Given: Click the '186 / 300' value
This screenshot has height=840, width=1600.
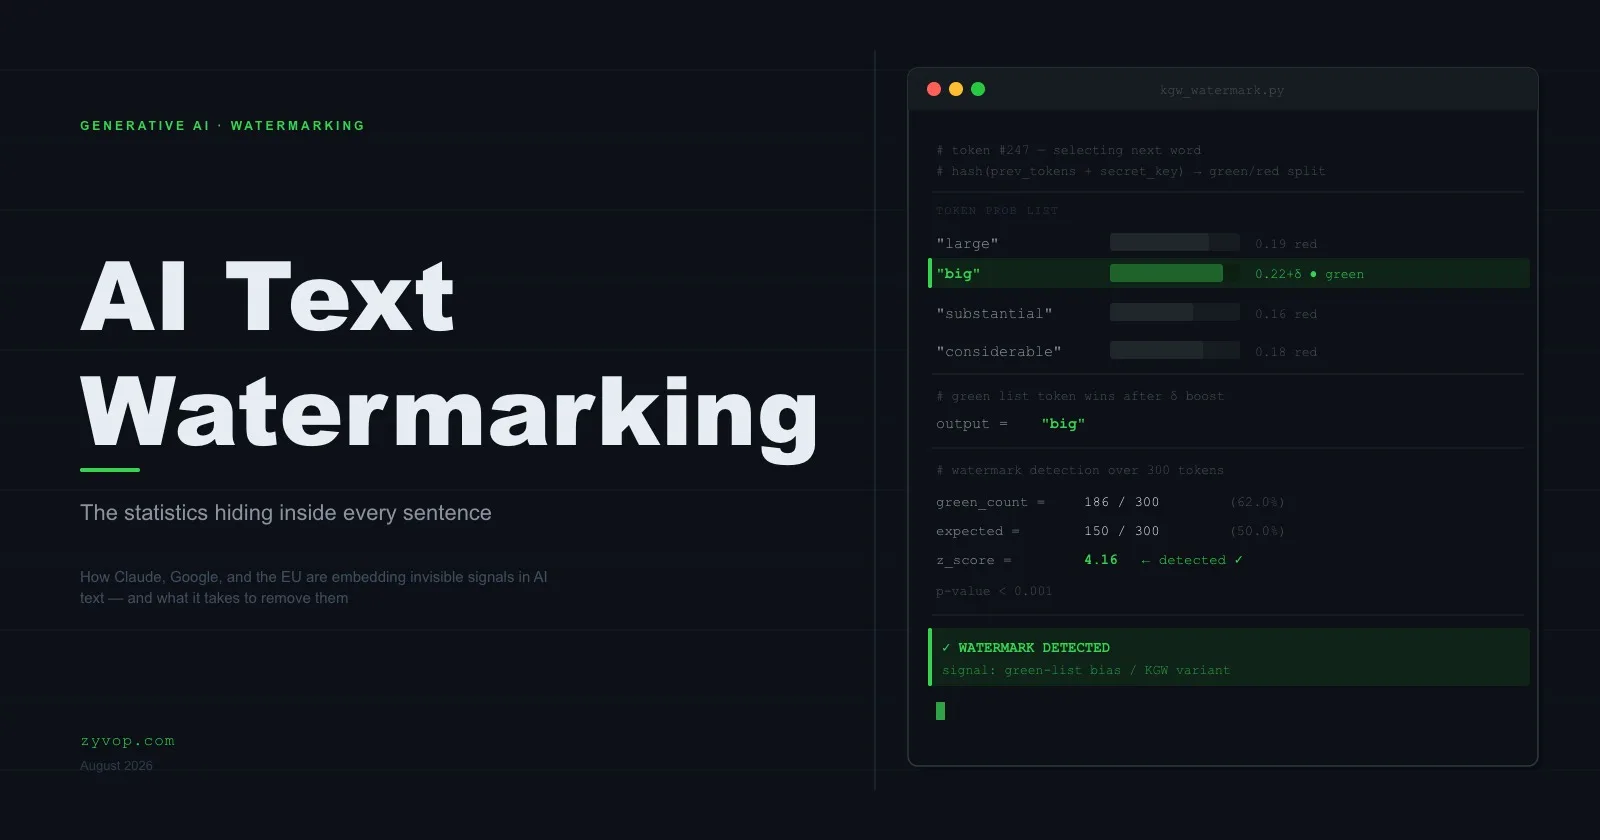Looking at the screenshot, I should pos(1122,502).
